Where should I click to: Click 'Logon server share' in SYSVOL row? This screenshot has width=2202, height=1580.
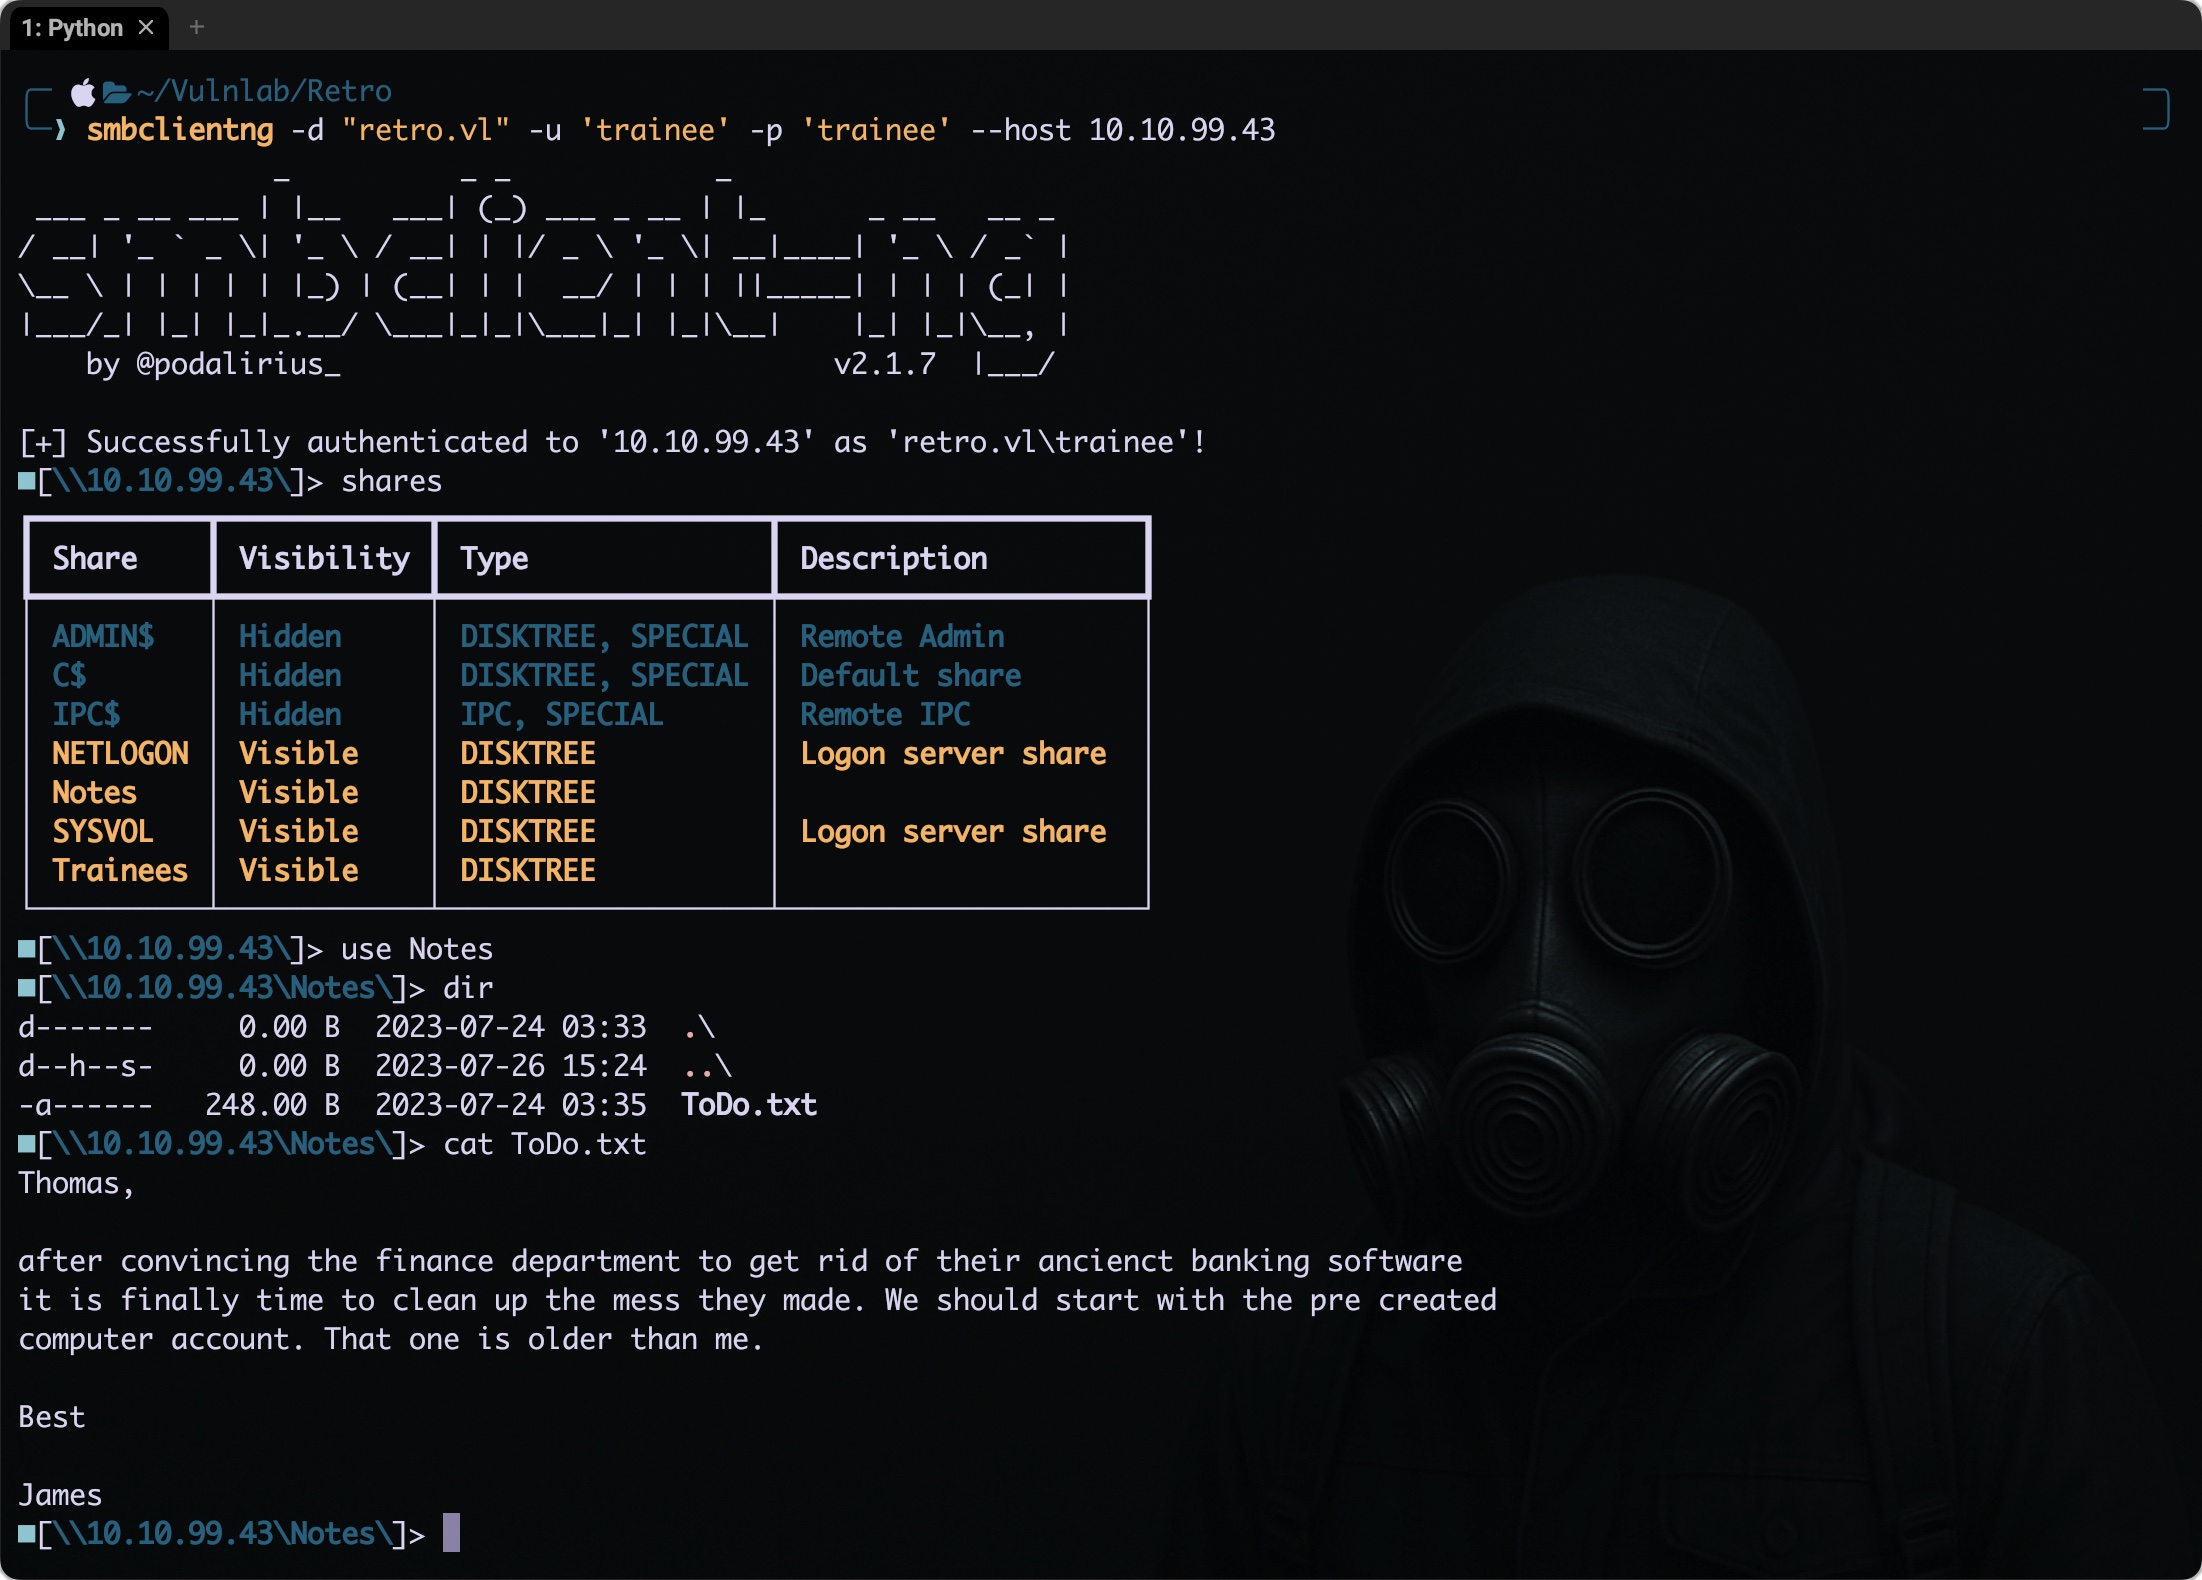(953, 831)
